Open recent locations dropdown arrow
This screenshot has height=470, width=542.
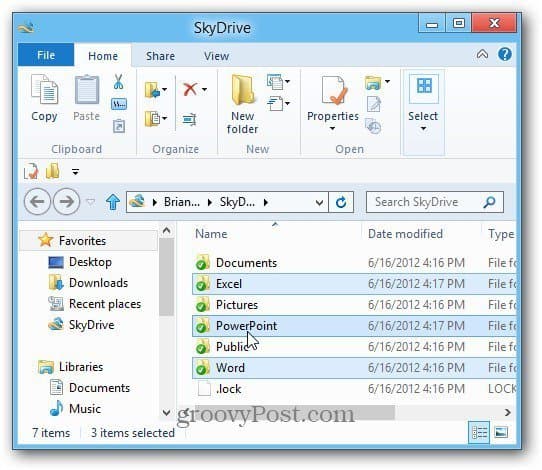pos(91,202)
